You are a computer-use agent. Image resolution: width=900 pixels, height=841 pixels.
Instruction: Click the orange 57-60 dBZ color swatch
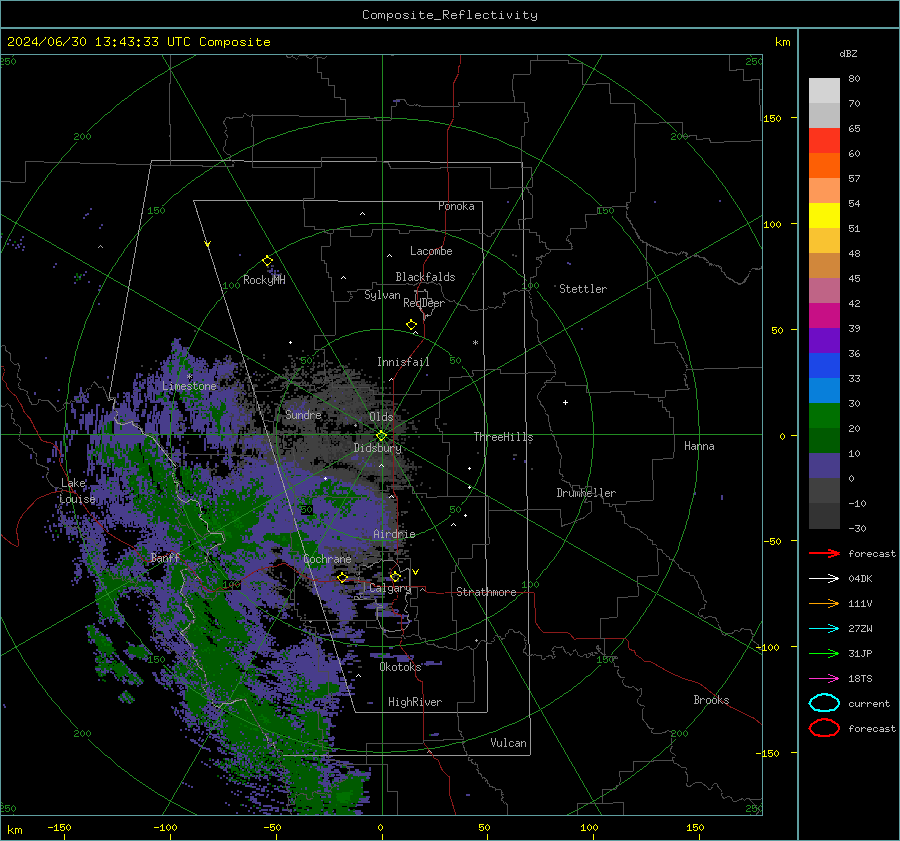point(824,166)
